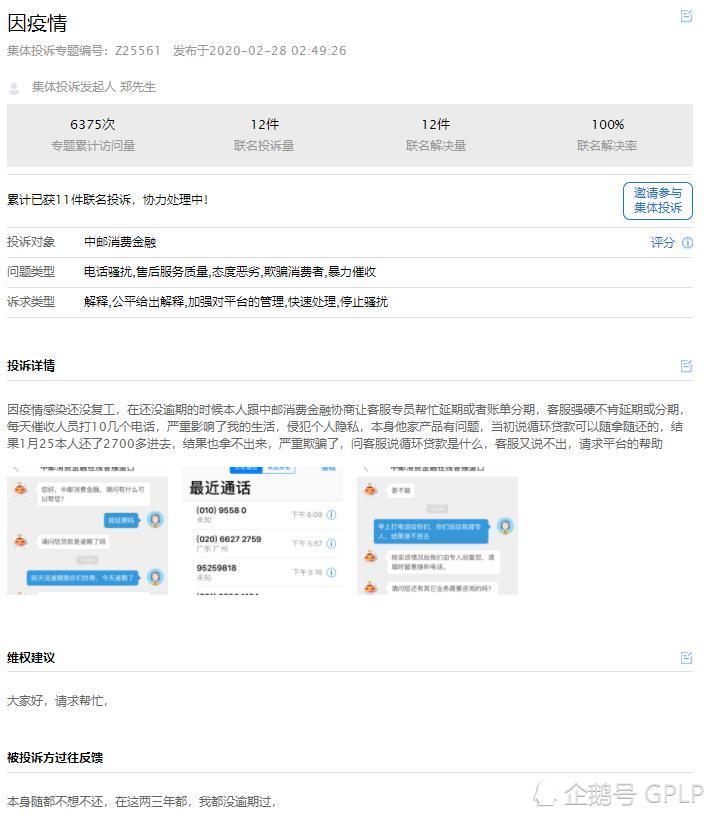Click the topic number Z25561
This screenshot has height=820, width=723.
[138, 51]
